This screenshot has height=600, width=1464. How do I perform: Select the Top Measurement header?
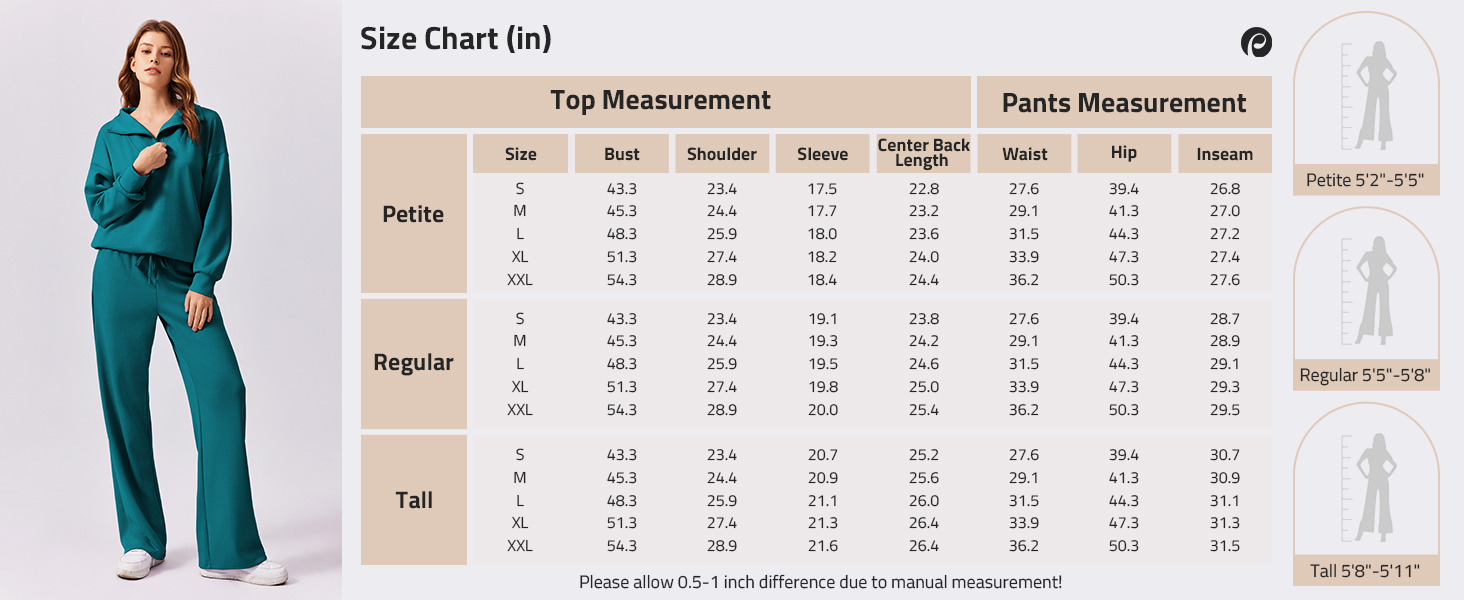point(660,101)
